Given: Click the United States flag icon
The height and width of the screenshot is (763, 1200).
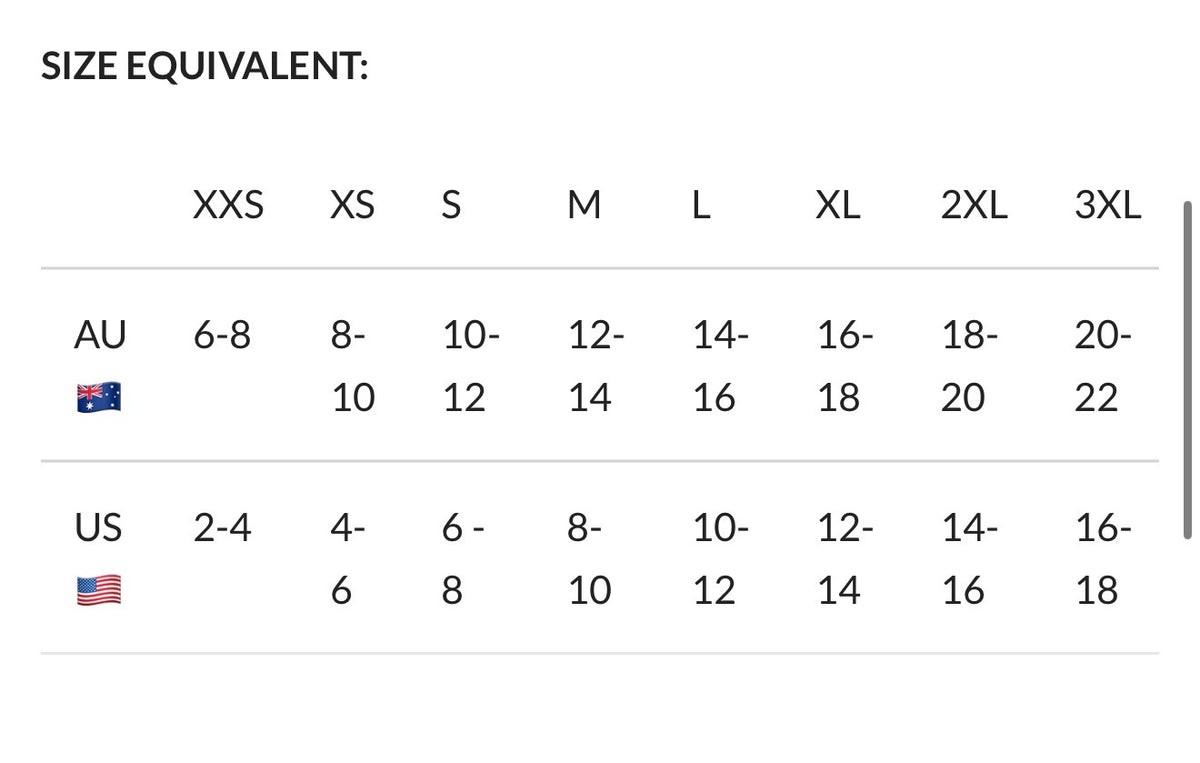Looking at the screenshot, I should pos(99,590).
